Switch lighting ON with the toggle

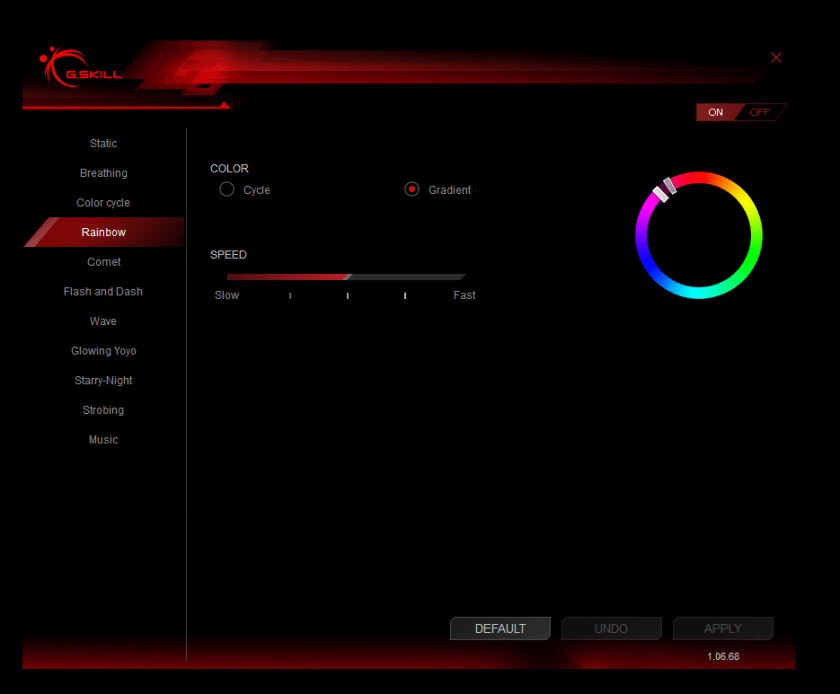pyautogui.click(x=716, y=112)
